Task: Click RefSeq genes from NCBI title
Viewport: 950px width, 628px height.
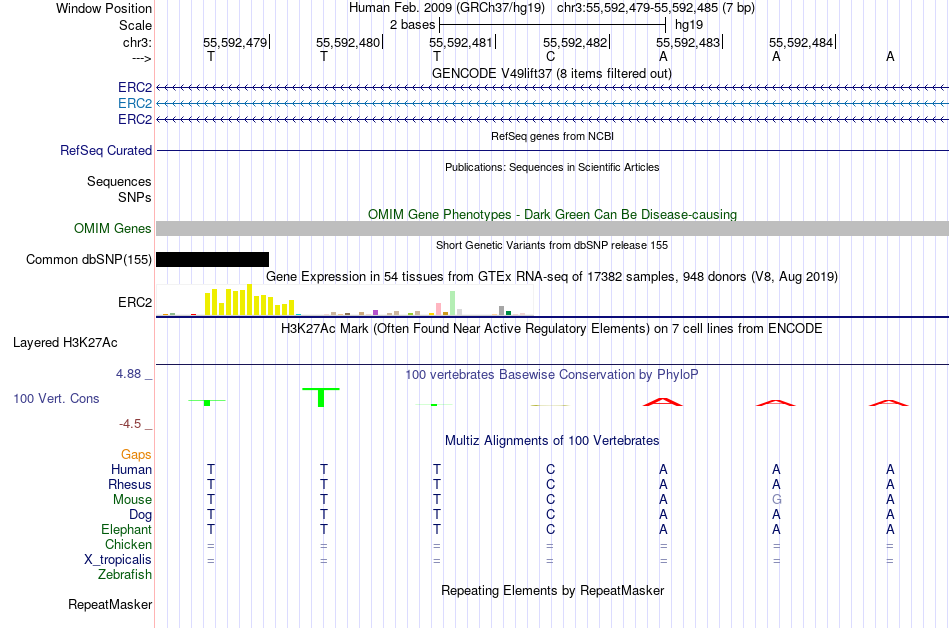Action: 552,136
